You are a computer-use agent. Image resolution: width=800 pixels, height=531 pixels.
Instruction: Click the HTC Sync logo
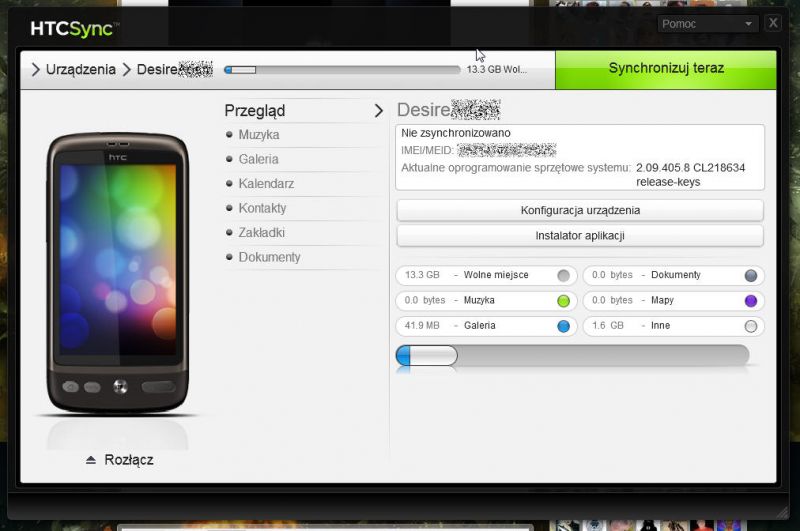[x=73, y=29]
